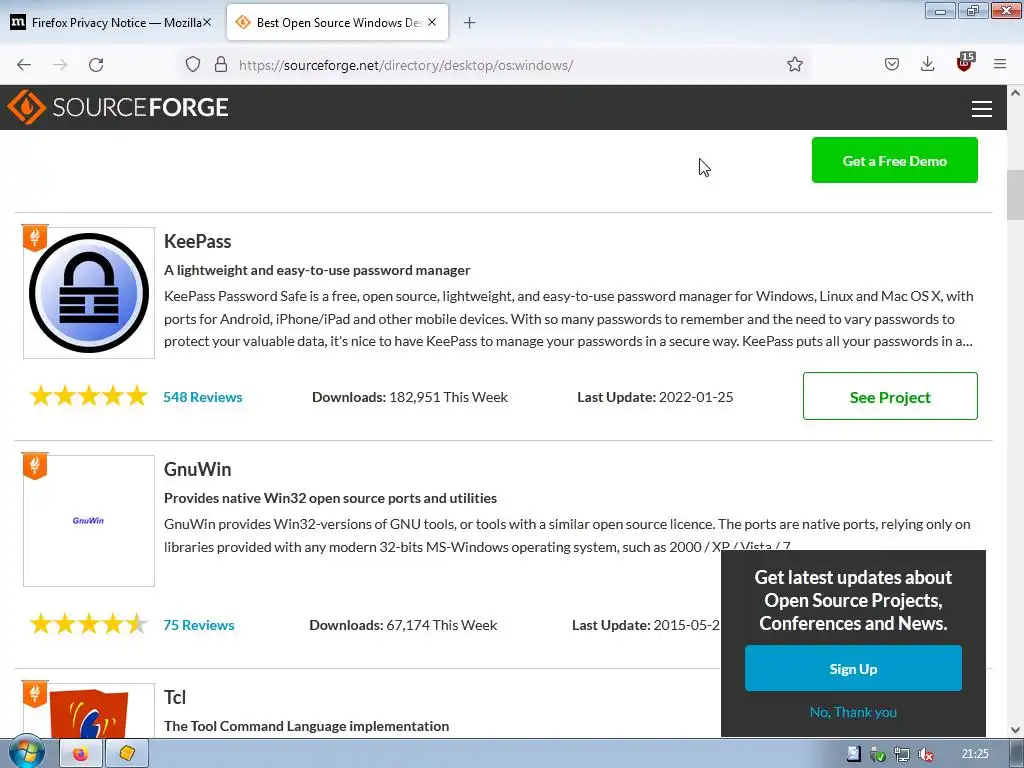Image resolution: width=1024 pixels, height=768 pixels.
Task: Click Get a Free Demo button
Action: (x=894, y=160)
